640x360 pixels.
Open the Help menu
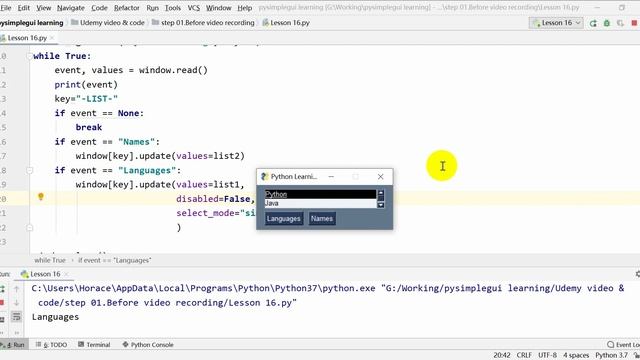pos(244,8)
